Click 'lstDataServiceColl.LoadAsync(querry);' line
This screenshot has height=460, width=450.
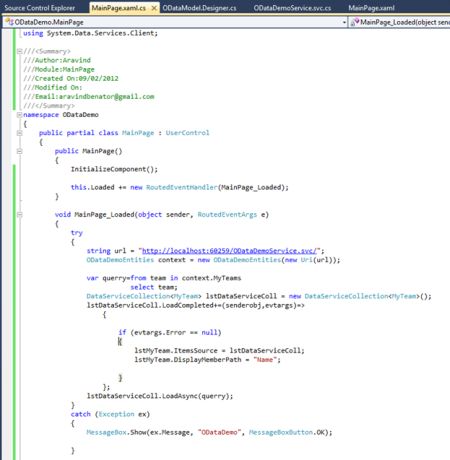point(160,396)
